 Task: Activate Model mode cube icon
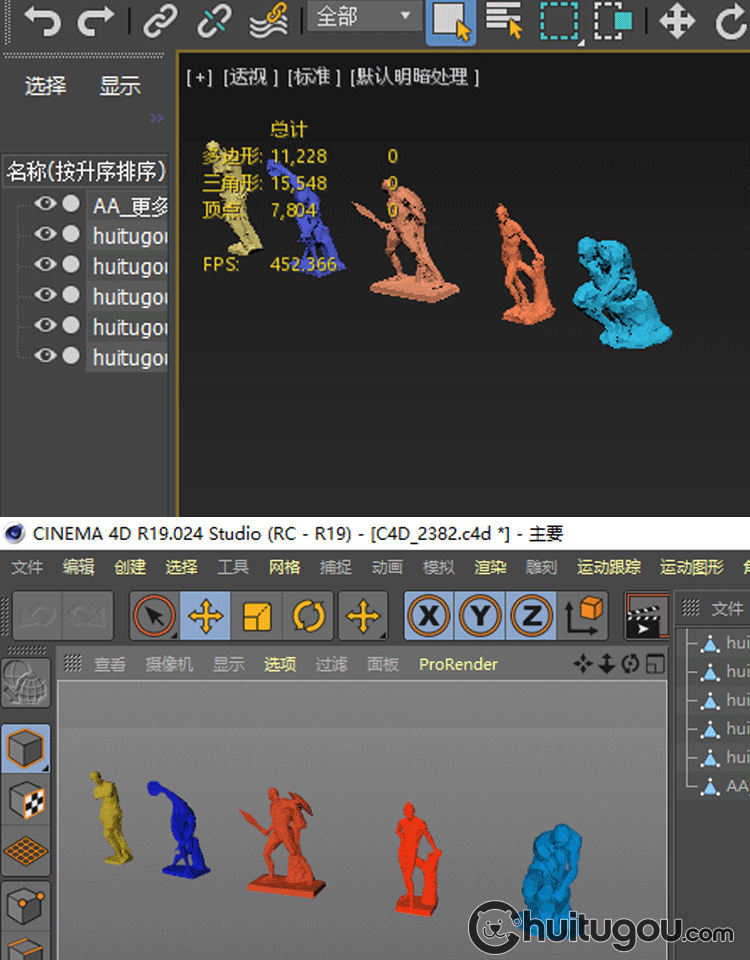(26, 748)
